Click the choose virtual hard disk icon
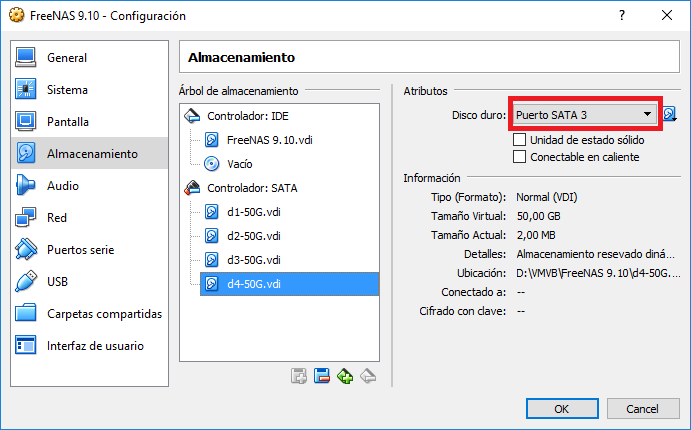Viewport: 691px width, 430px height. pyautogui.click(x=670, y=114)
